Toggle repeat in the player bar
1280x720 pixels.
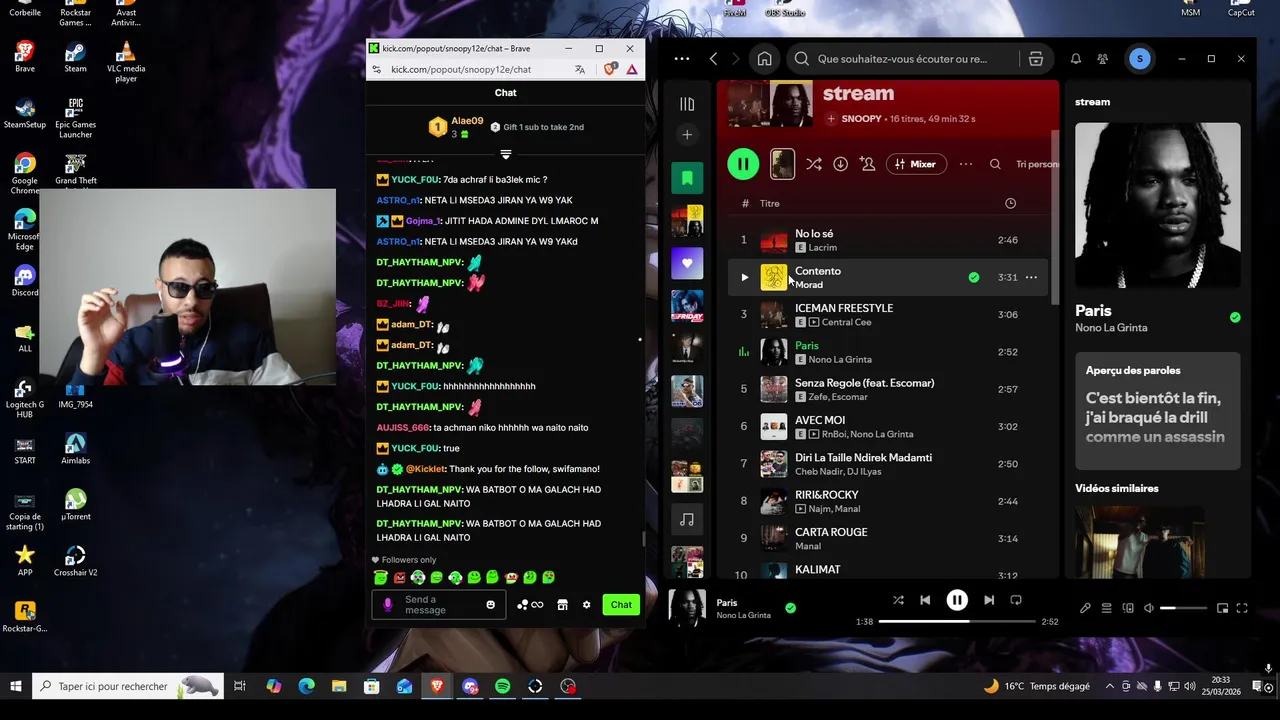pos(1016,600)
